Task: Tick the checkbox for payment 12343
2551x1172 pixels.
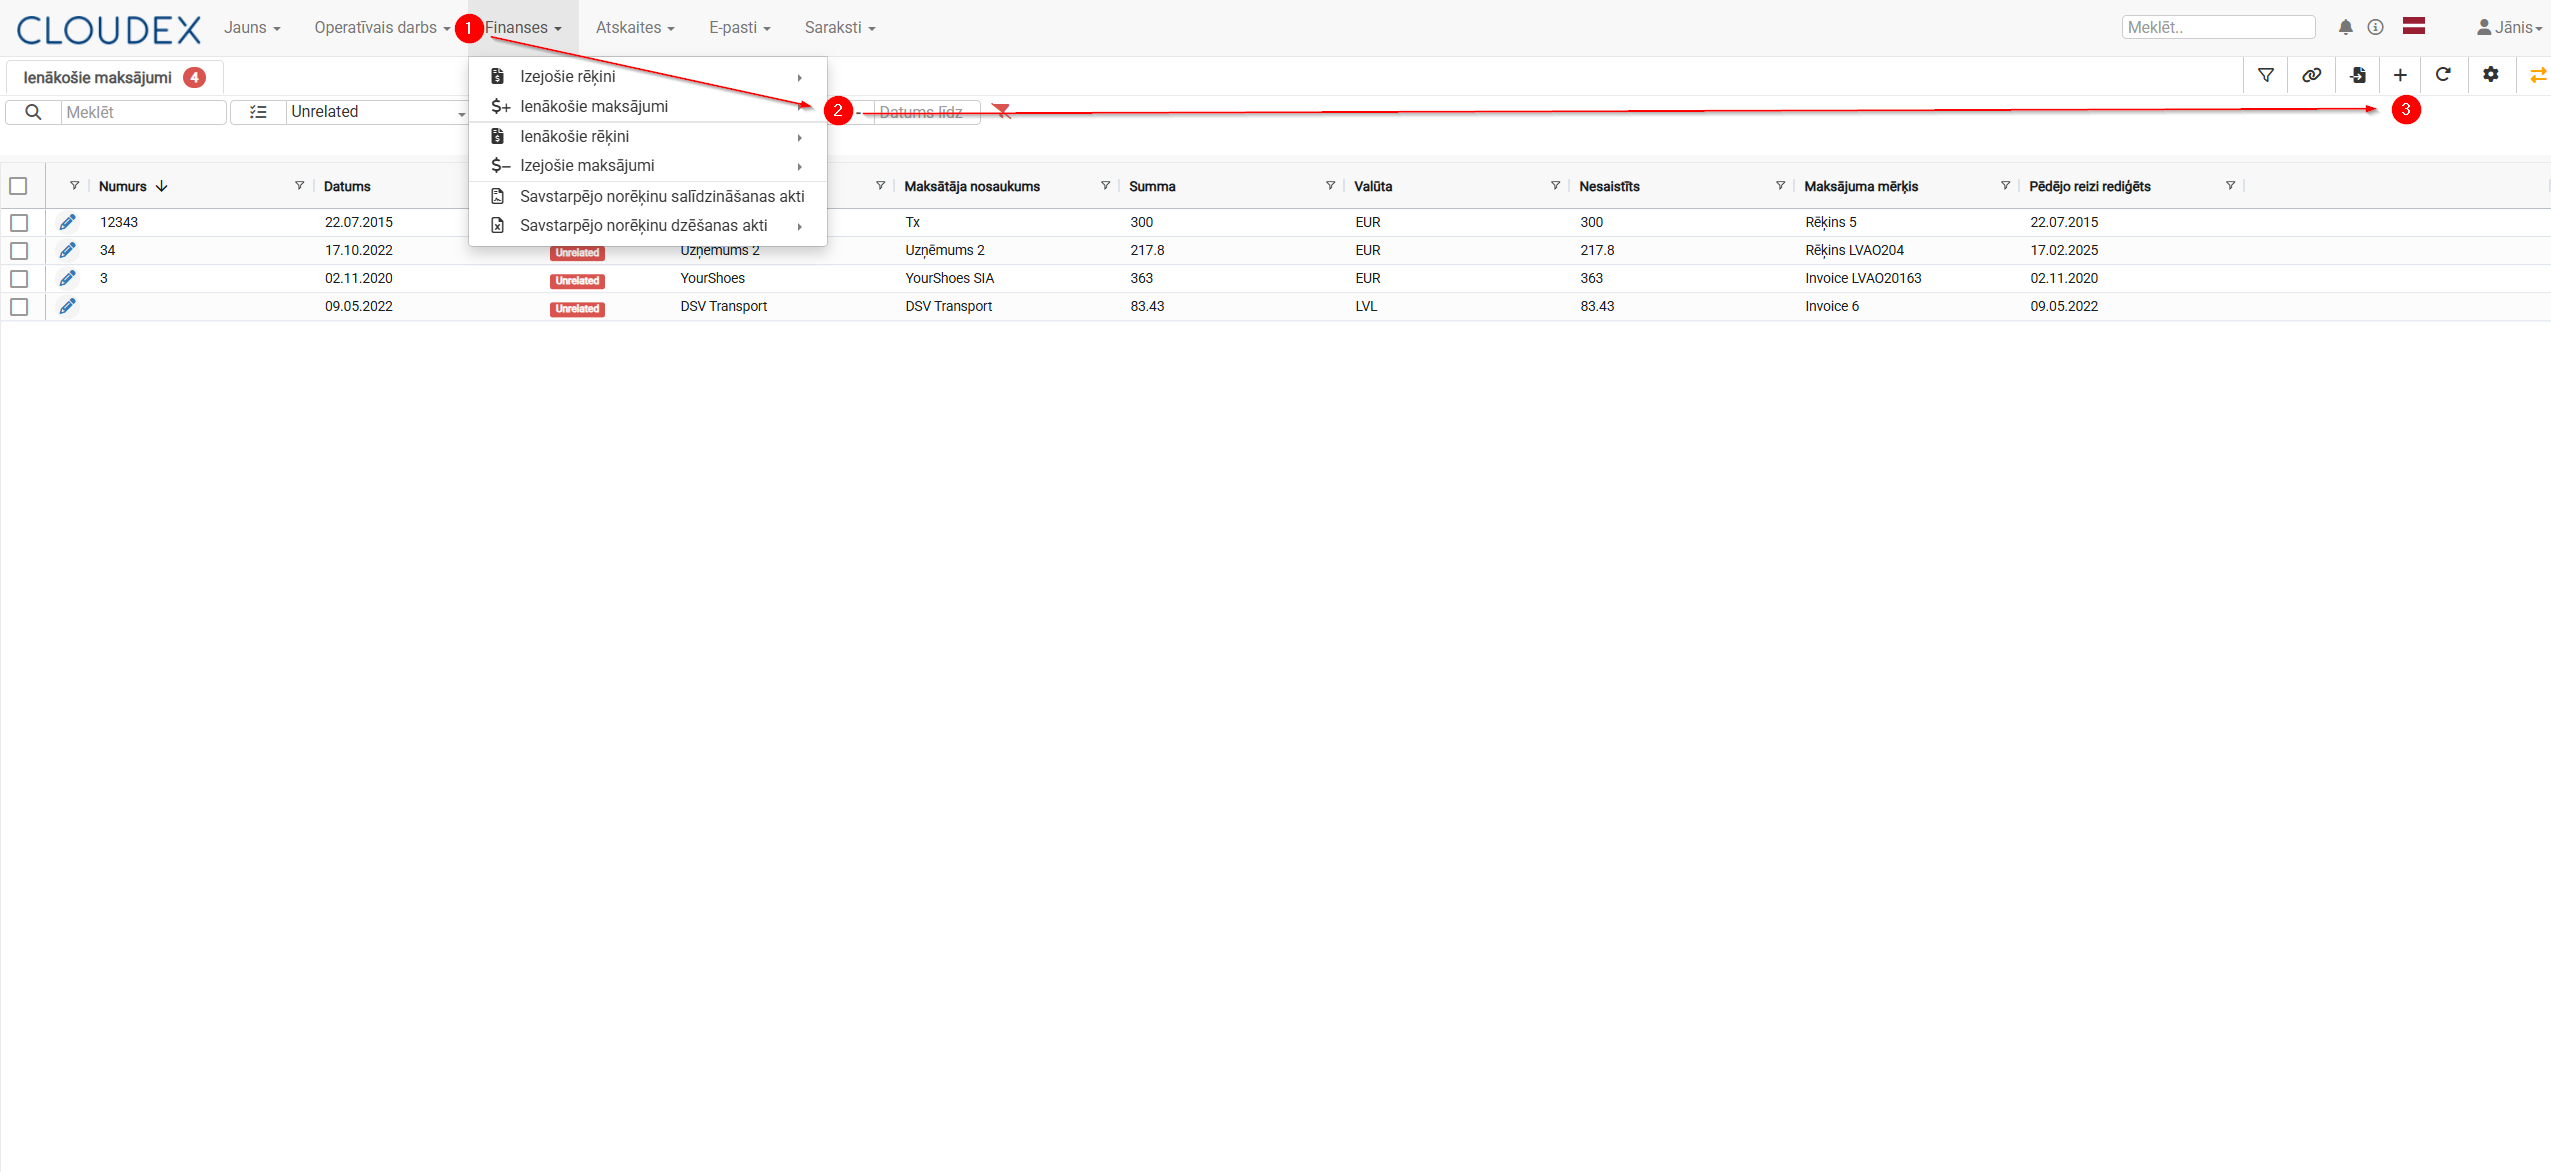Action: coord(19,222)
